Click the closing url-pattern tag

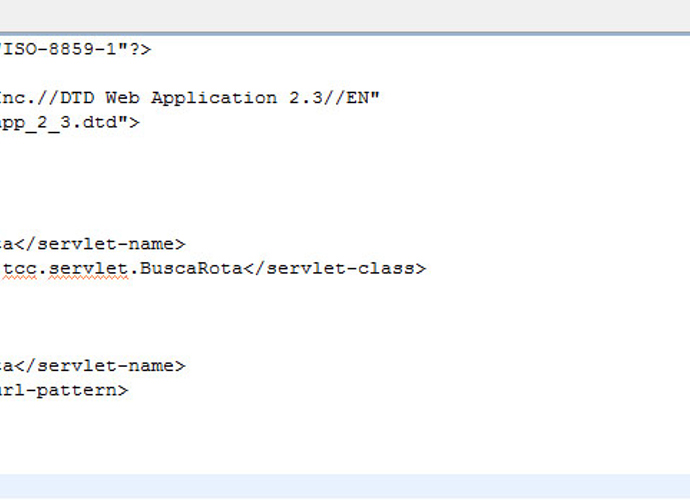pos(64,390)
